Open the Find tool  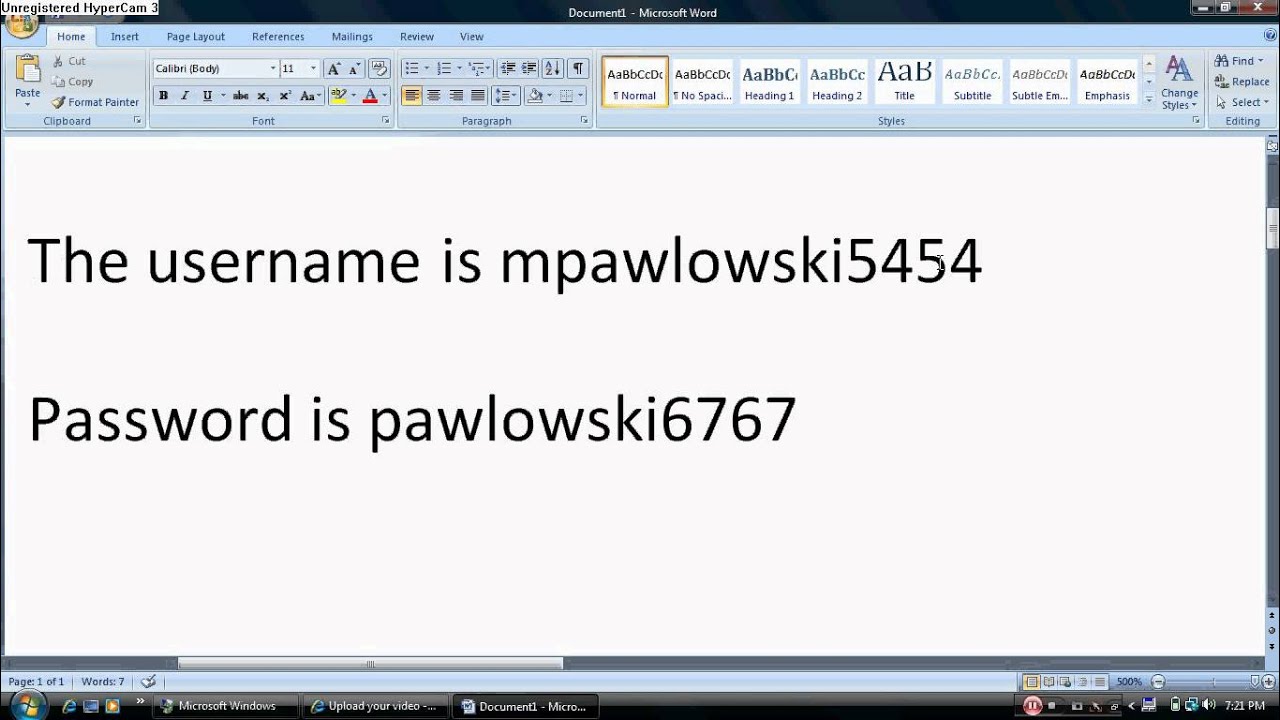1240,61
